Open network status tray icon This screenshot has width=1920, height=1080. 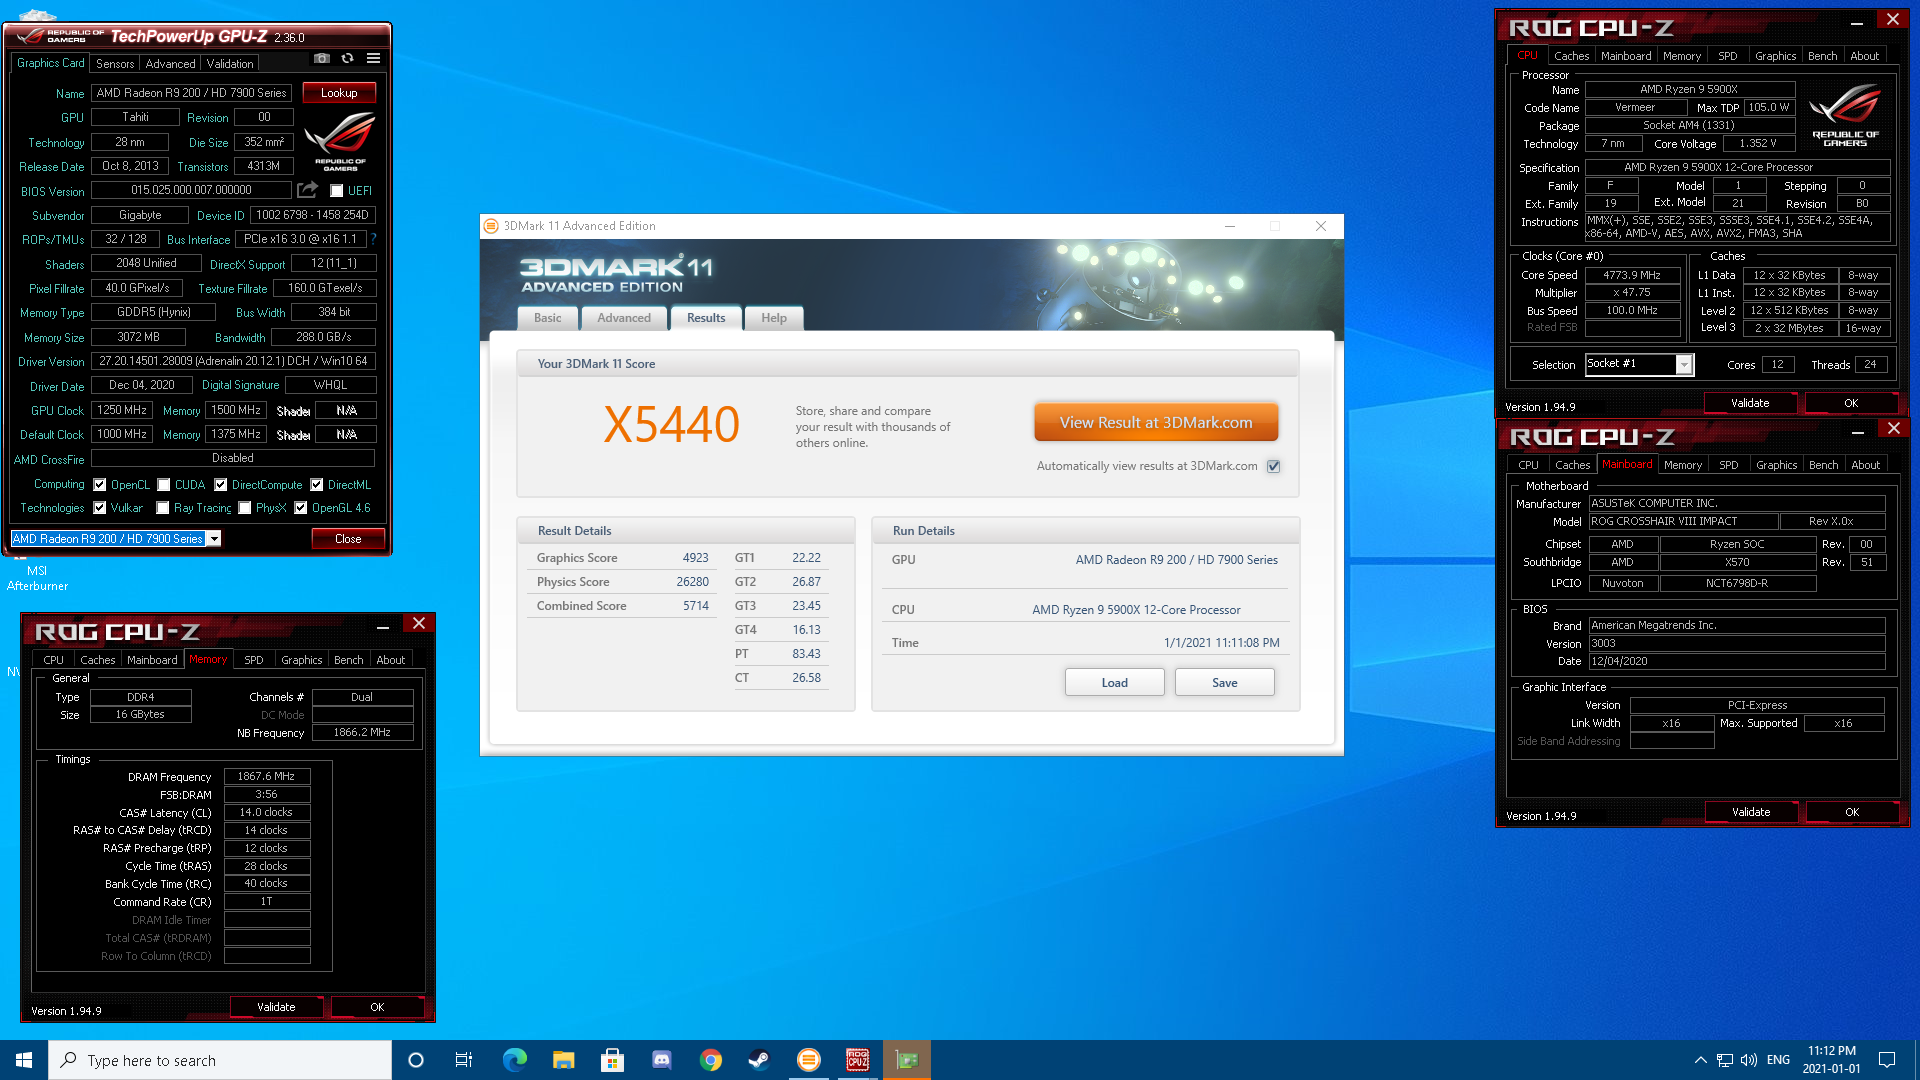click(x=1725, y=1060)
